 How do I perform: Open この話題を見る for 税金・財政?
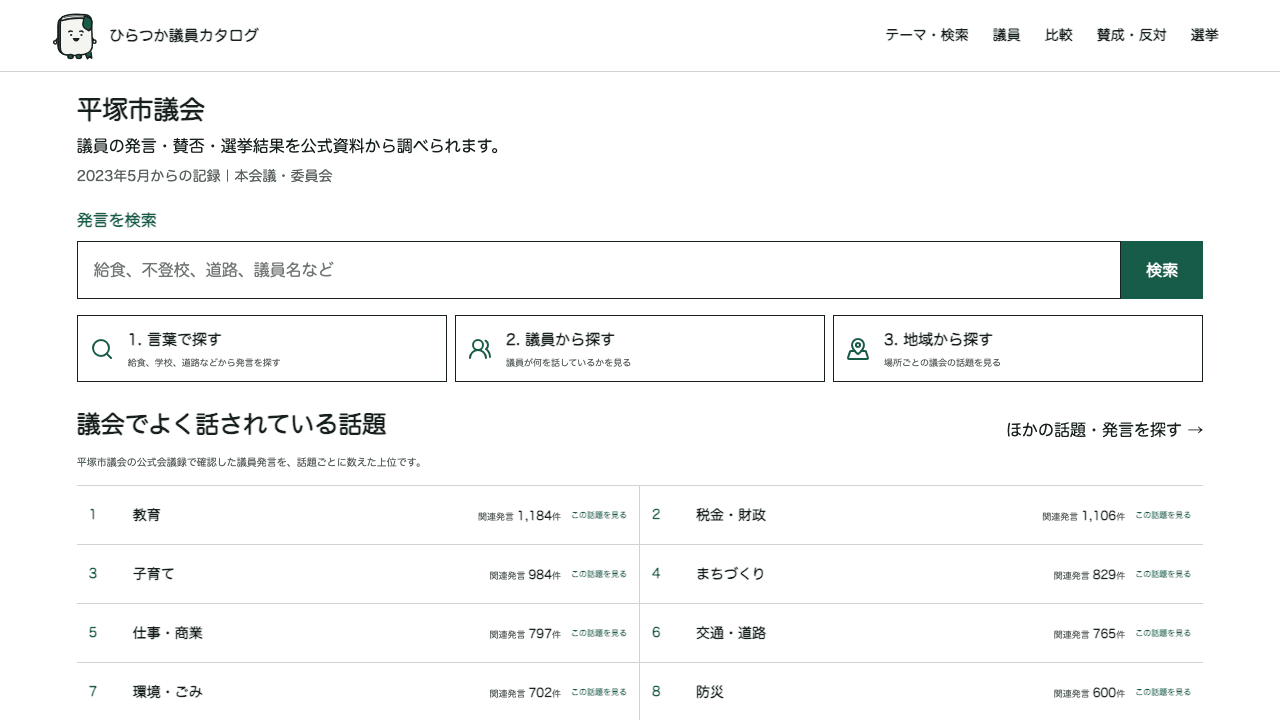pyautogui.click(x=1163, y=515)
